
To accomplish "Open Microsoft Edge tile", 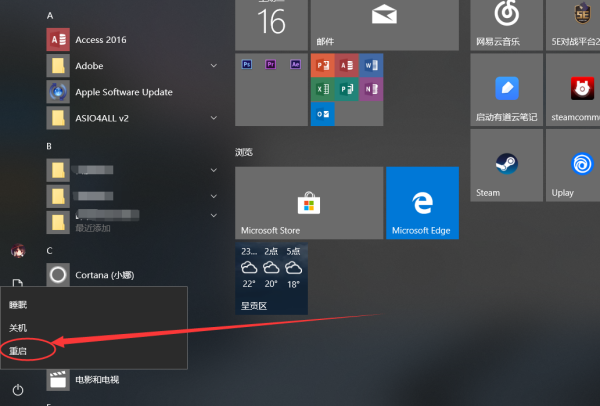I will pyautogui.click(x=421, y=203).
